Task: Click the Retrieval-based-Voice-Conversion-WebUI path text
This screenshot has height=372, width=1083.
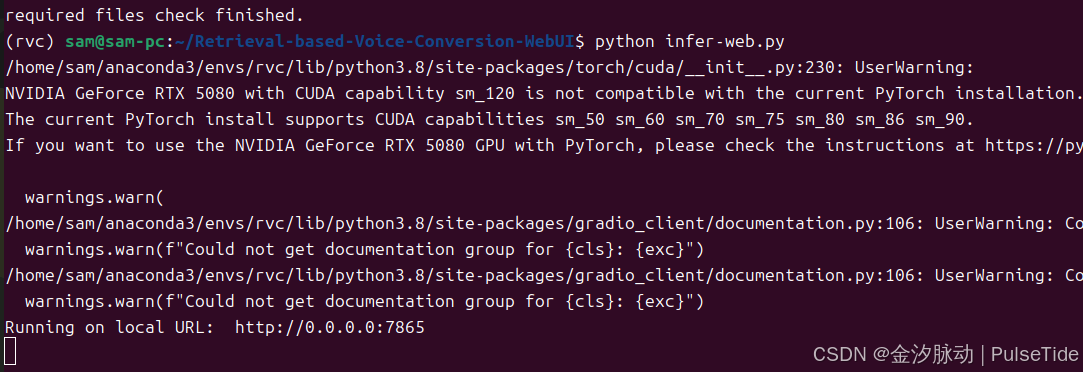Action: click(x=374, y=42)
